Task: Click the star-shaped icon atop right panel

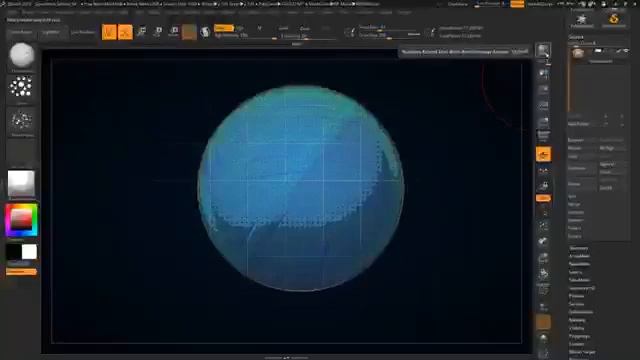Action: click(582, 20)
